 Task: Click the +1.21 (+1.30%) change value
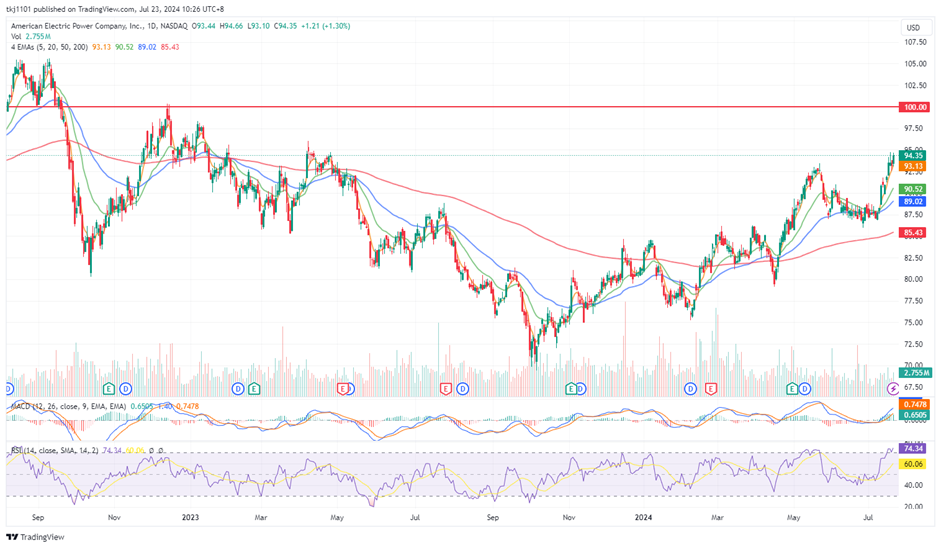tap(326, 26)
